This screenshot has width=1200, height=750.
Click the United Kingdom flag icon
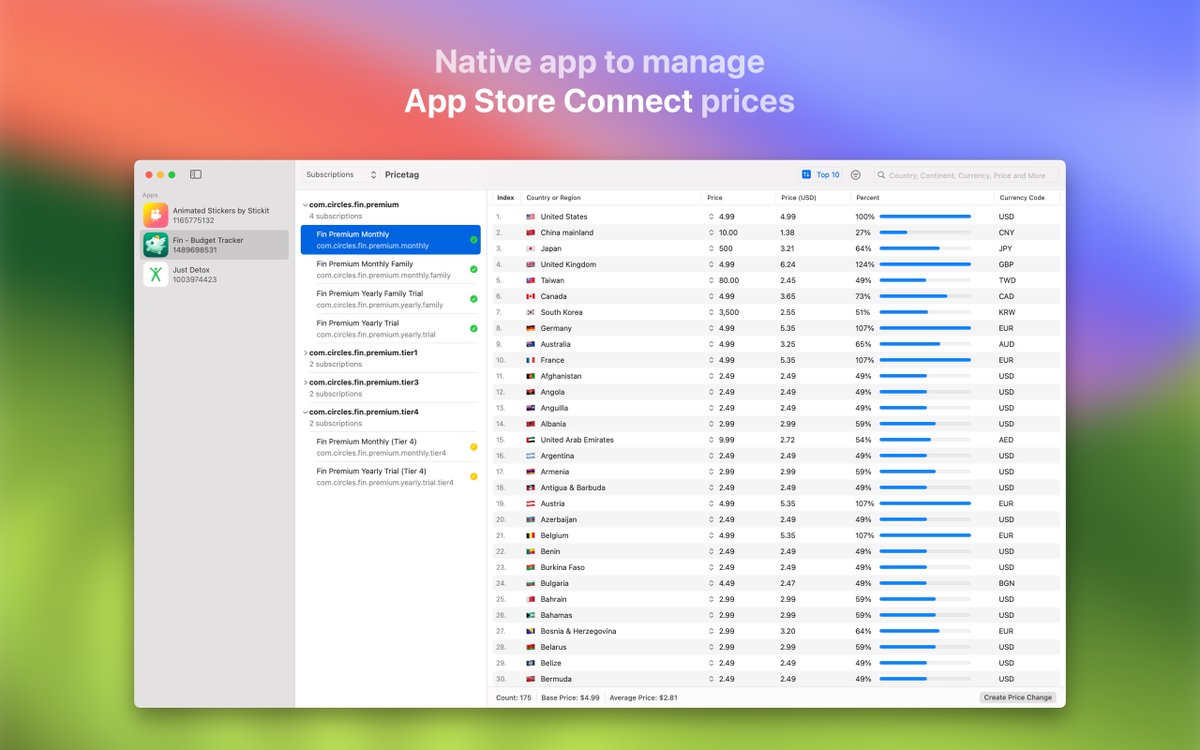click(x=531, y=265)
